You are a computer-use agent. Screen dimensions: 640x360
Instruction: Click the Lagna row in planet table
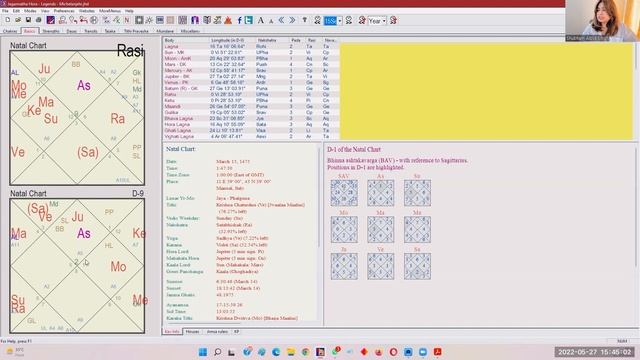(250, 47)
